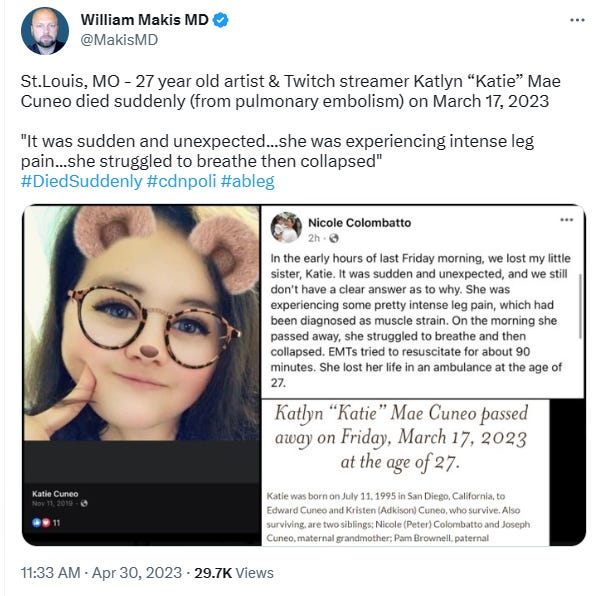Open tweet options three-dot menu
Viewport: 603px width, 596px height.
tap(577, 20)
